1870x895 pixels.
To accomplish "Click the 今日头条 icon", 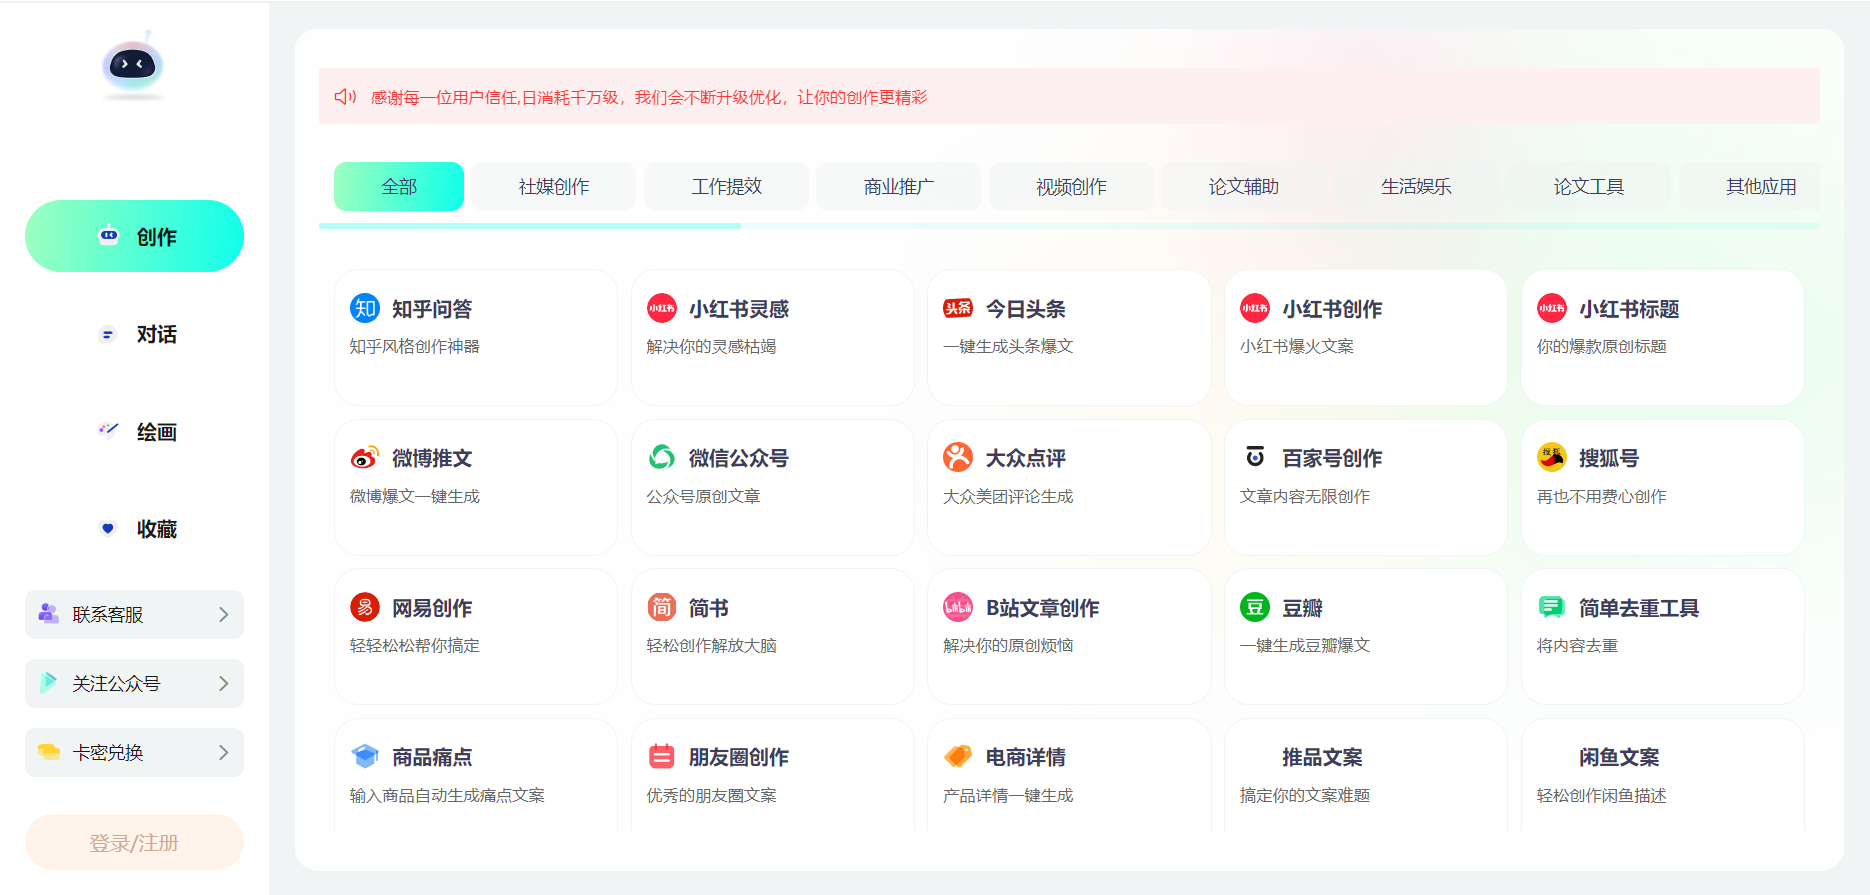I will pyautogui.click(x=958, y=308).
